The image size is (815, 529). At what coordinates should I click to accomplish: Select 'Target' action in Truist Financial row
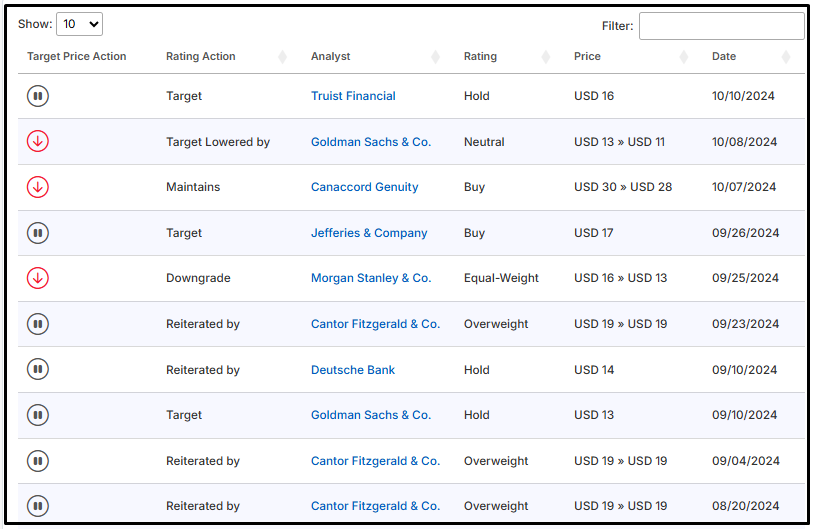(183, 96)
